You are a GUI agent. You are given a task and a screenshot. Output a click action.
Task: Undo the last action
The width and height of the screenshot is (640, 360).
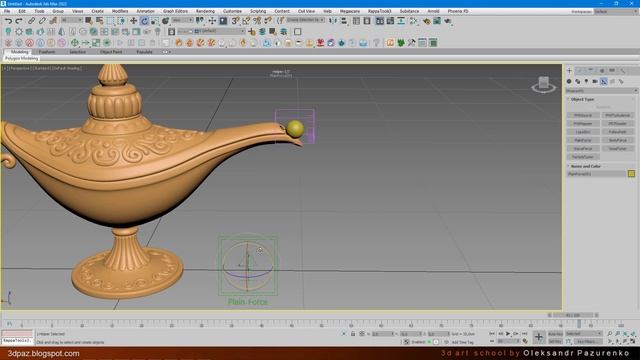pyautogui.click(x=8, y=21)
